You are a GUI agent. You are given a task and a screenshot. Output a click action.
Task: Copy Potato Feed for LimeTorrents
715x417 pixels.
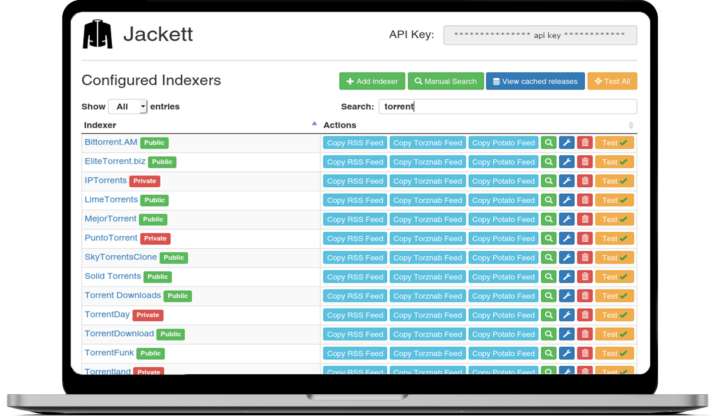(x=503, y=200)
